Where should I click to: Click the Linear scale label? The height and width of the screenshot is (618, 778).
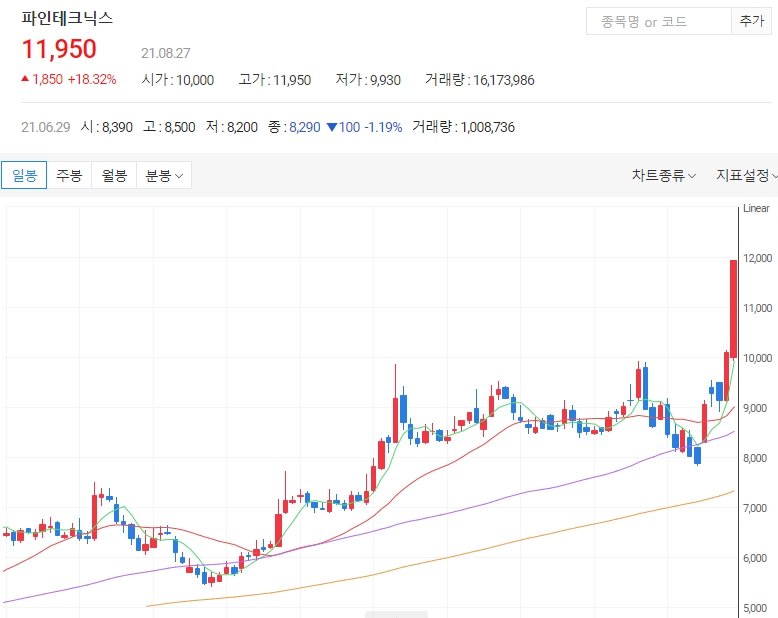pos(756,208)
